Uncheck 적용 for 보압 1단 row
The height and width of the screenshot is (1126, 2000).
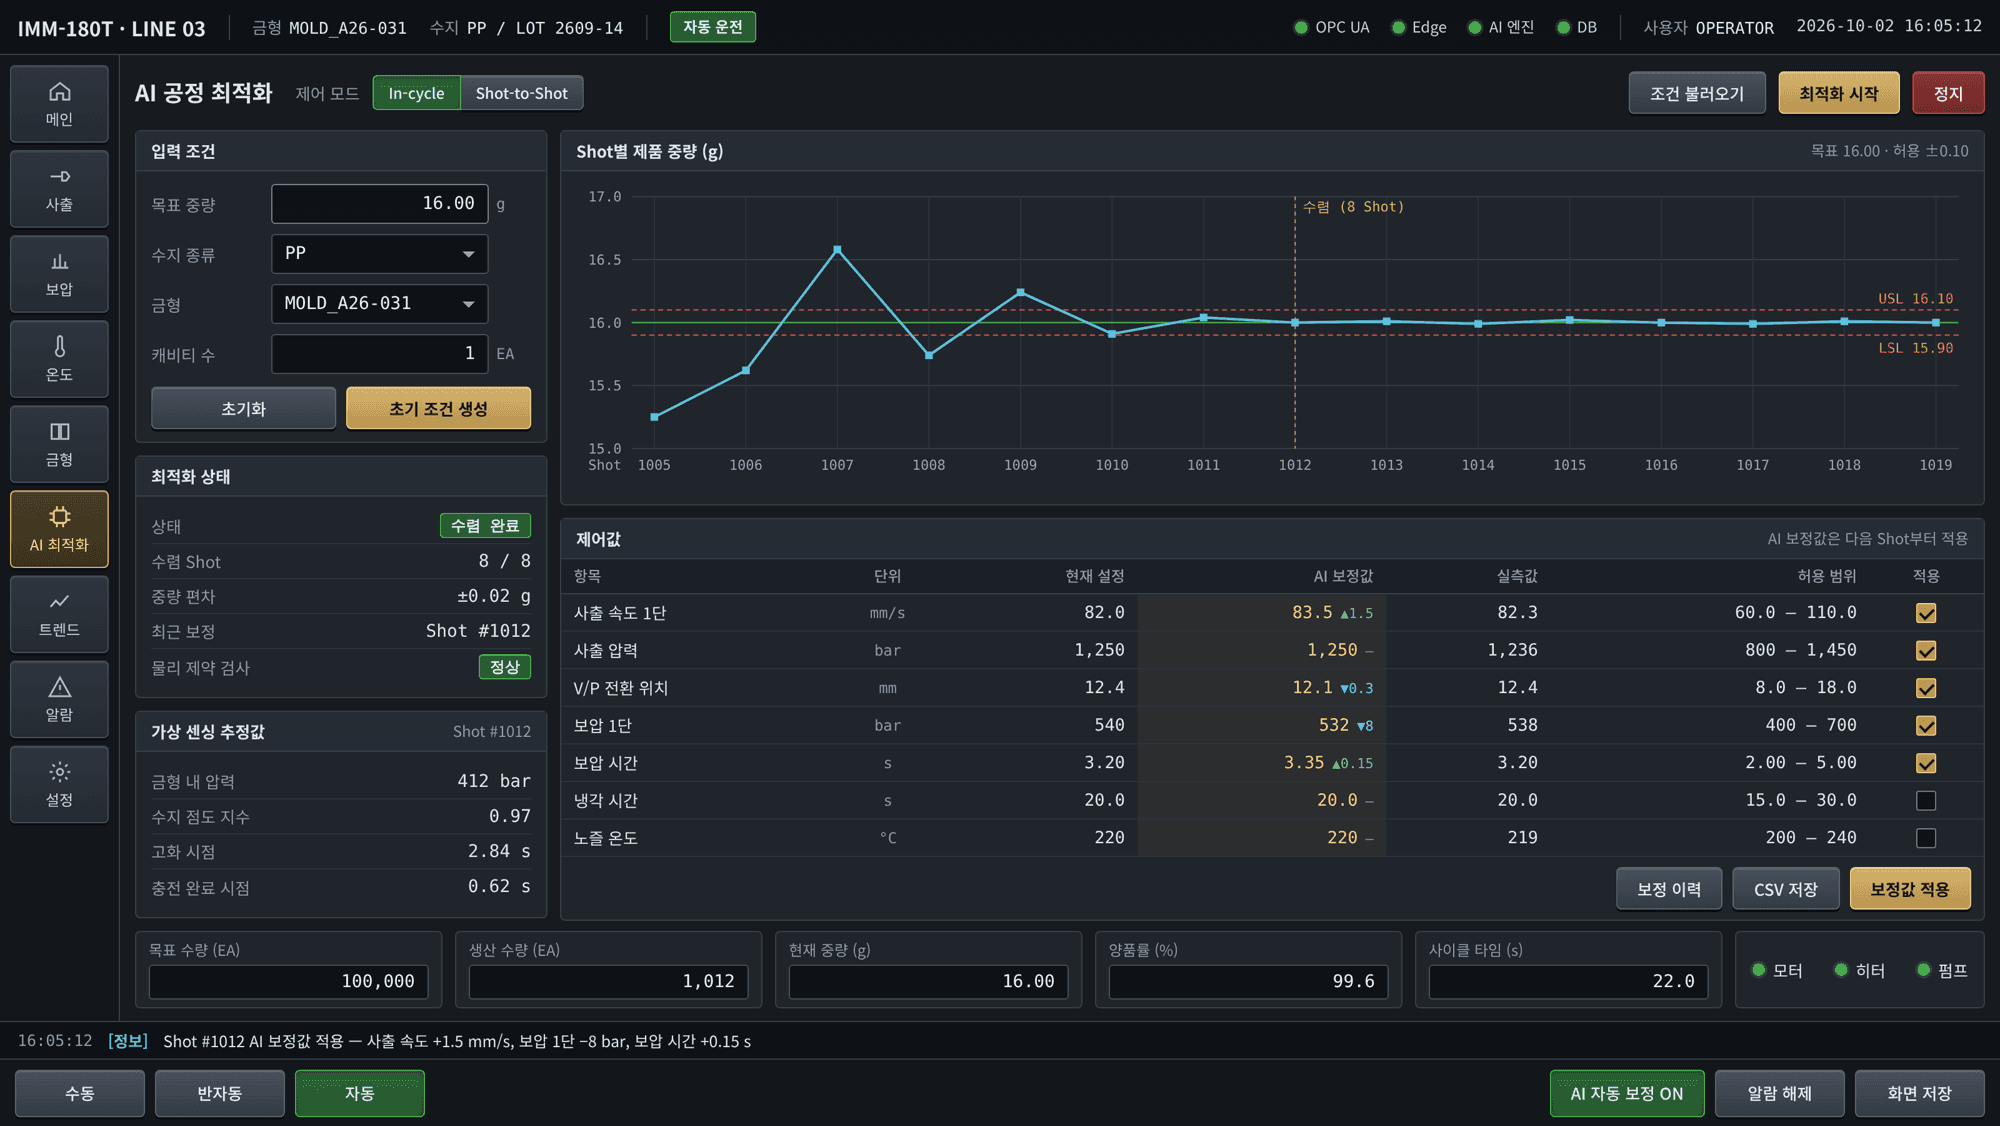click(1926, 726)
